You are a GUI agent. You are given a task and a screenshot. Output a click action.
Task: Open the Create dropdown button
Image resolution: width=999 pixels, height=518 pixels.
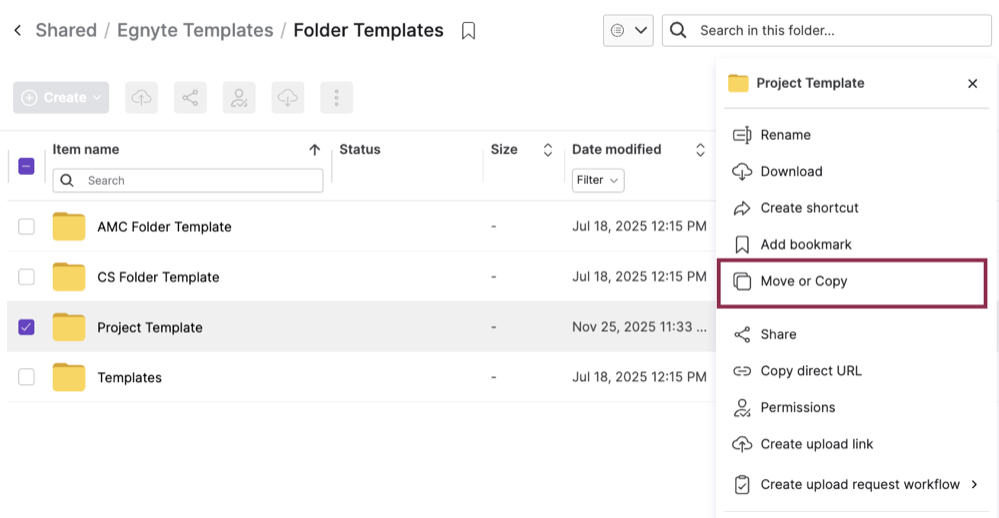coord(61,97)
